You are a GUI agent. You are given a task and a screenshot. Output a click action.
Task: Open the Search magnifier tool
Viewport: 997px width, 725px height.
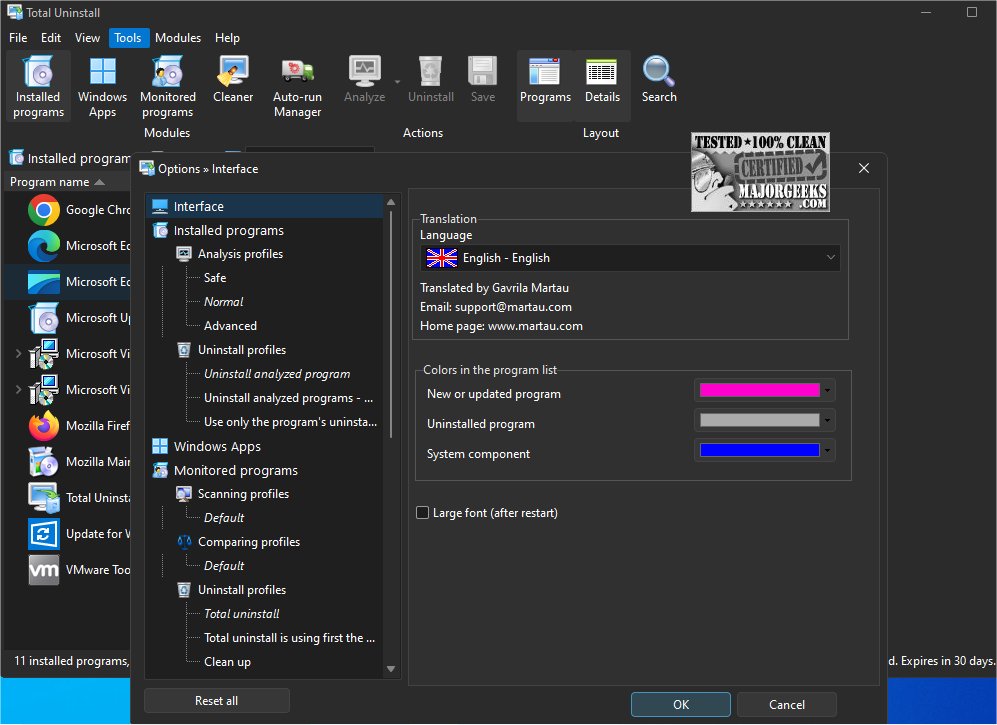[659, 80]
